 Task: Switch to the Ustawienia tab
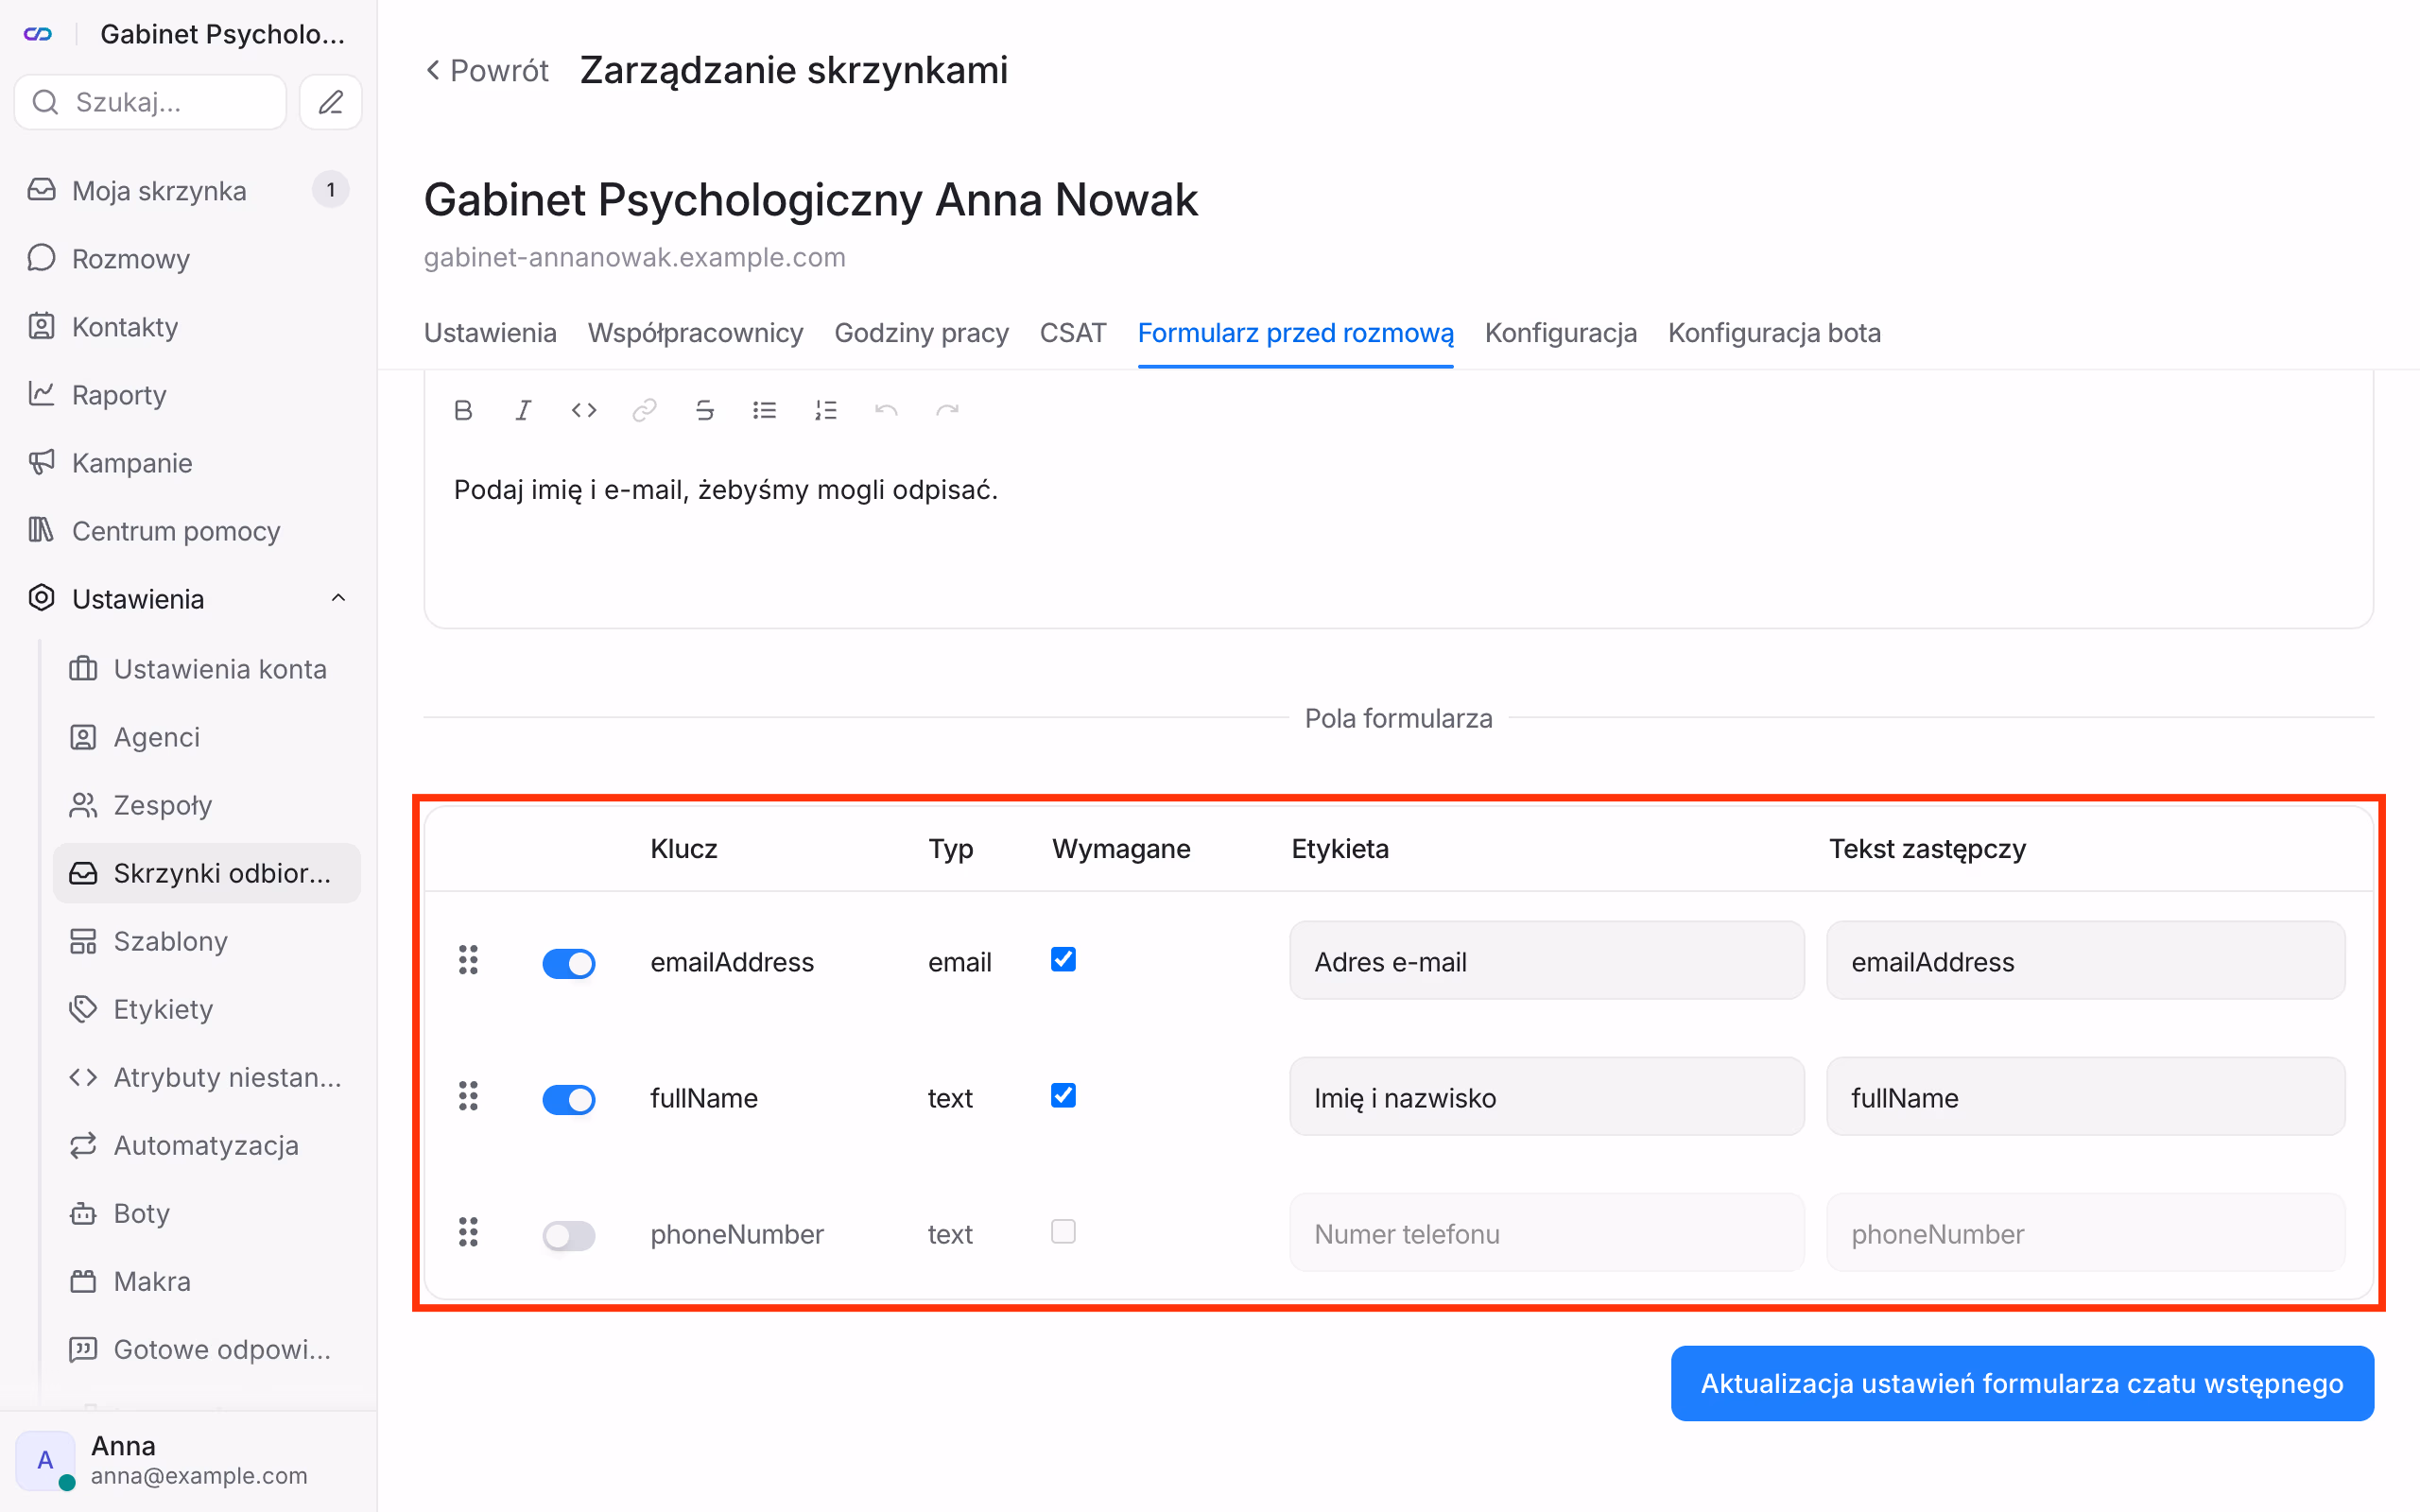point(490,333)
